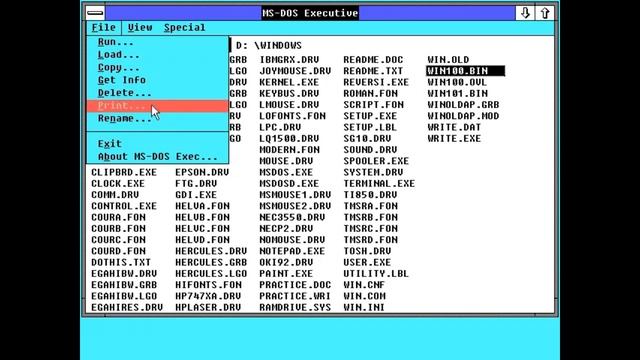640x360 pixels.
Task: Open the View menu
Action: pos(140,27)
